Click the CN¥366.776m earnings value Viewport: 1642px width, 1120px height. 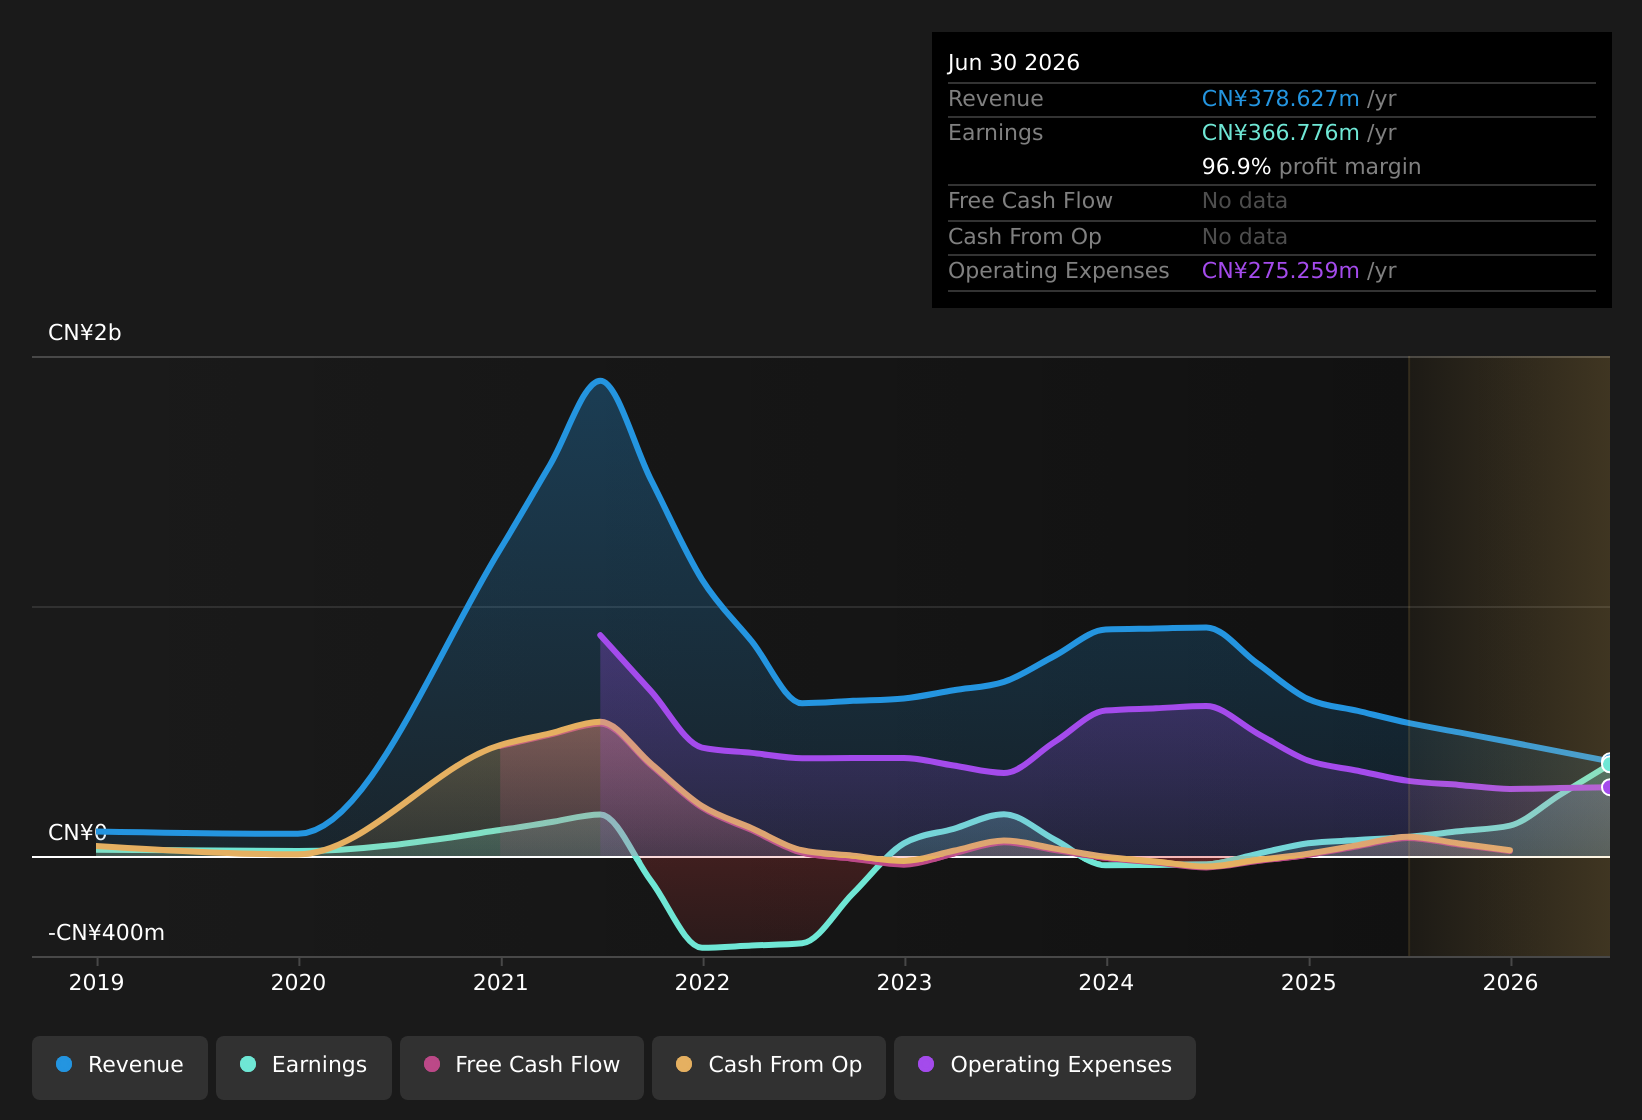coord(1281,133)
